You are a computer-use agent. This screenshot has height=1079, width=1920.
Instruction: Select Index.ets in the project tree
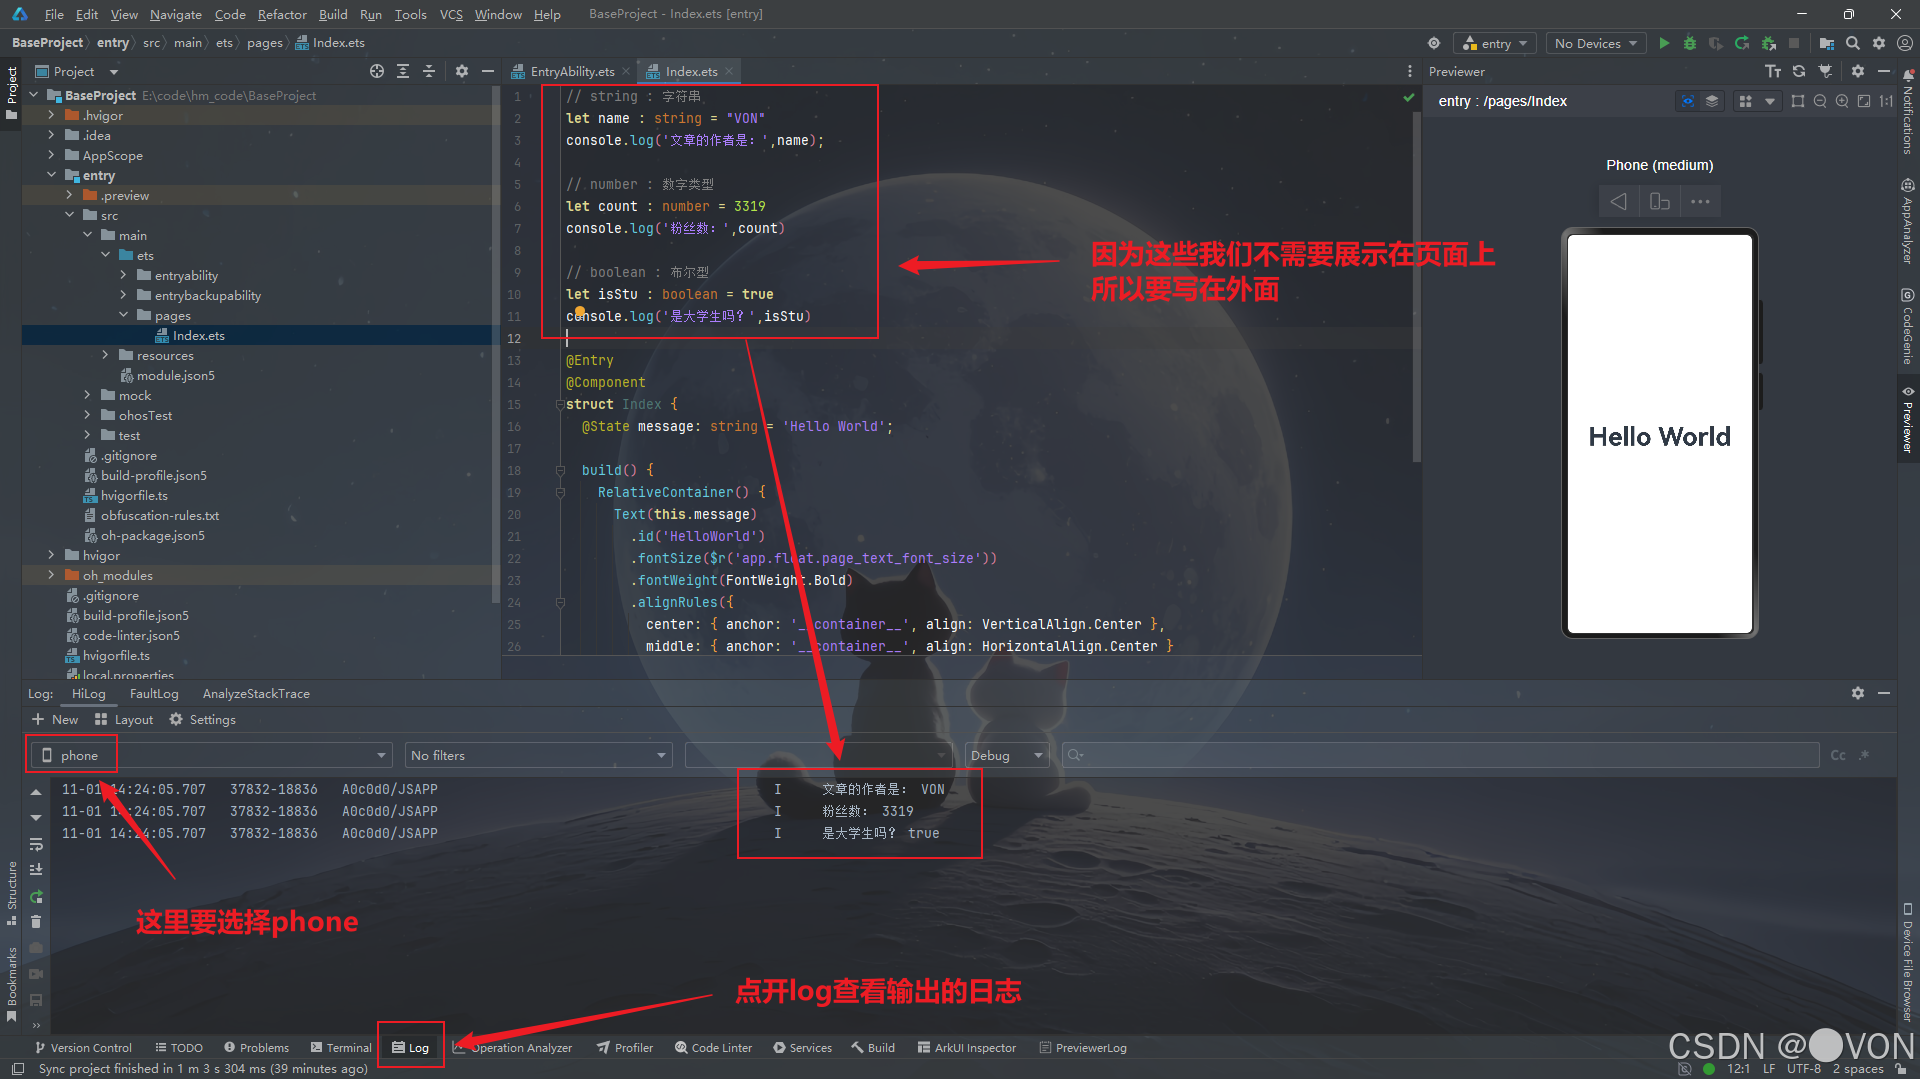pos(199,335)
